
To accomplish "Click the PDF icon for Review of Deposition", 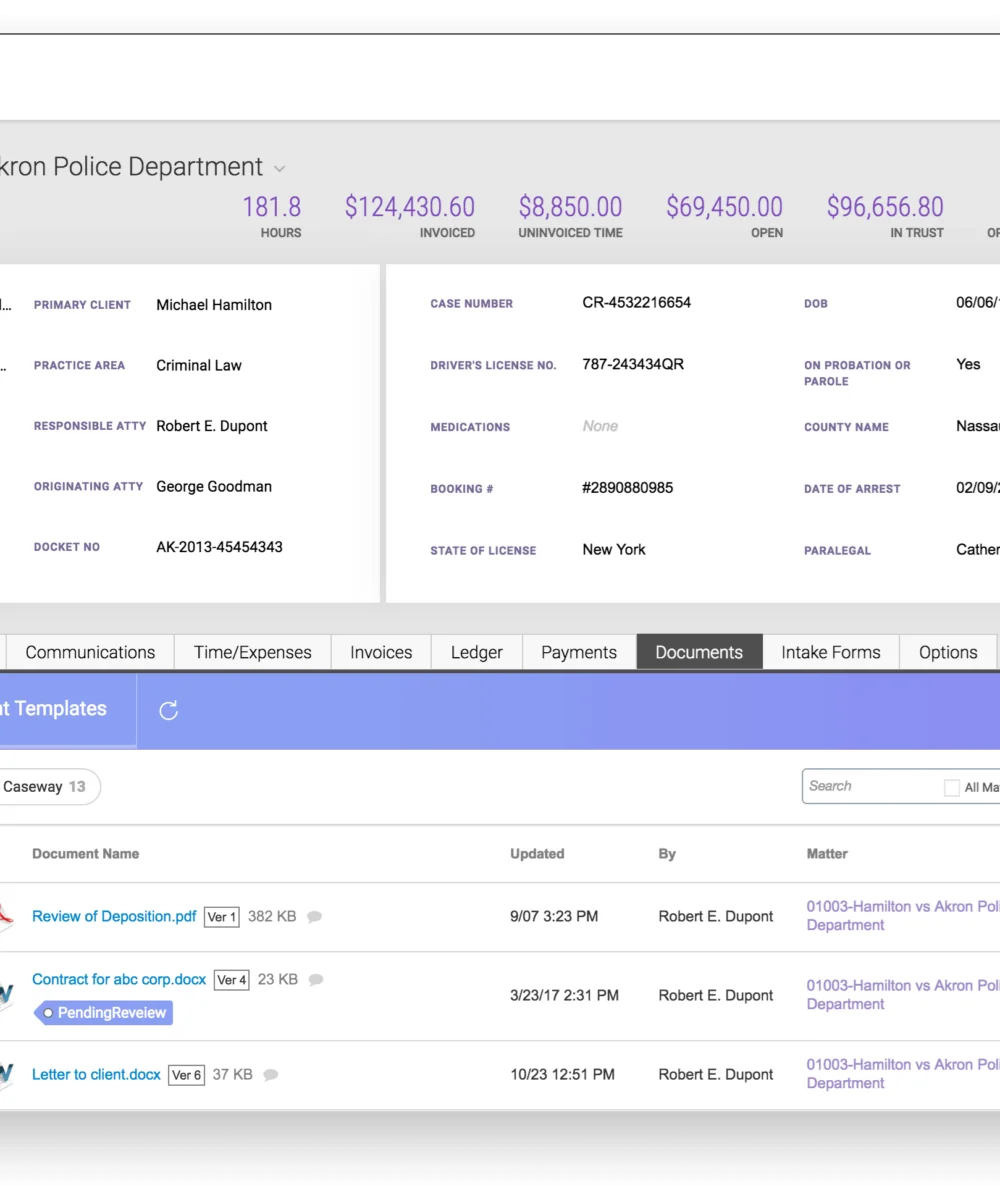I will pyautogui.click(x=6, y=916).
